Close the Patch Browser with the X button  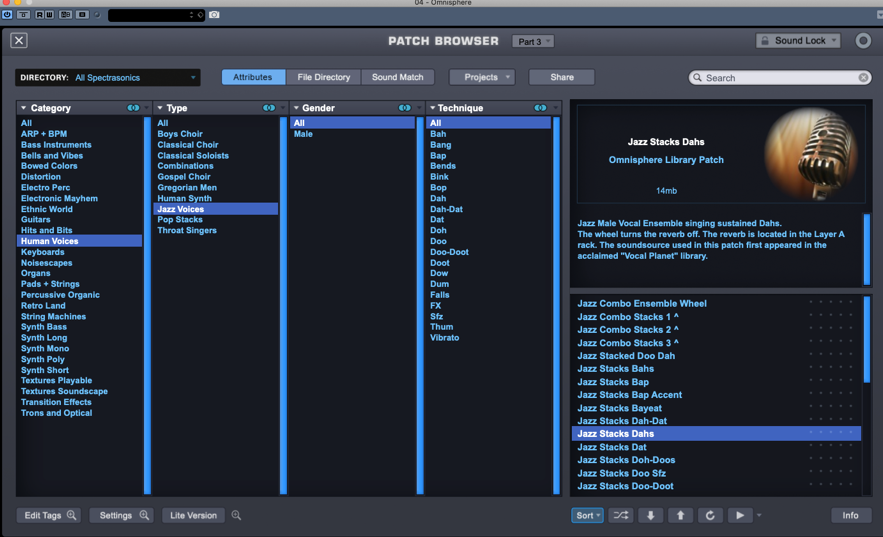19,40
